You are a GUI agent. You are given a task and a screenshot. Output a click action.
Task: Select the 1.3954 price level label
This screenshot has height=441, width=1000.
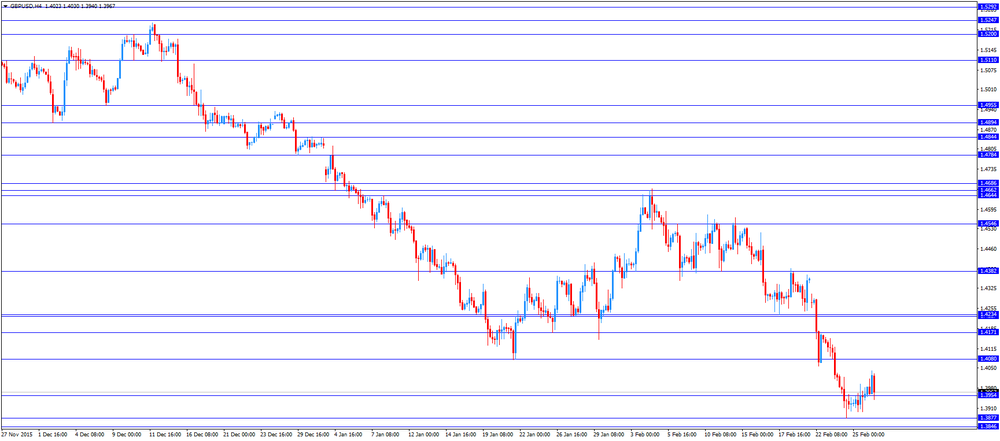coord(988,396)
